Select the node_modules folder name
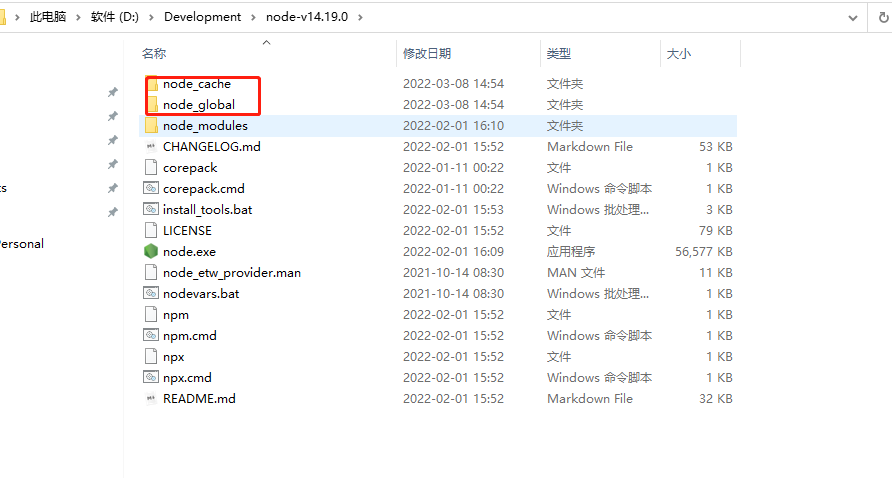The height and width of the screenshot is (478, 892). click(205, 126)
